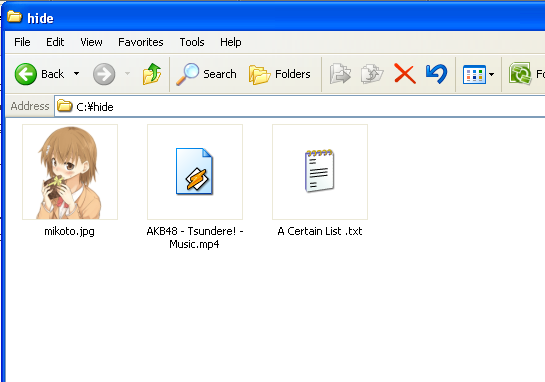
Task: Click the green Back arrow button
Action: (x=26, y=74)
